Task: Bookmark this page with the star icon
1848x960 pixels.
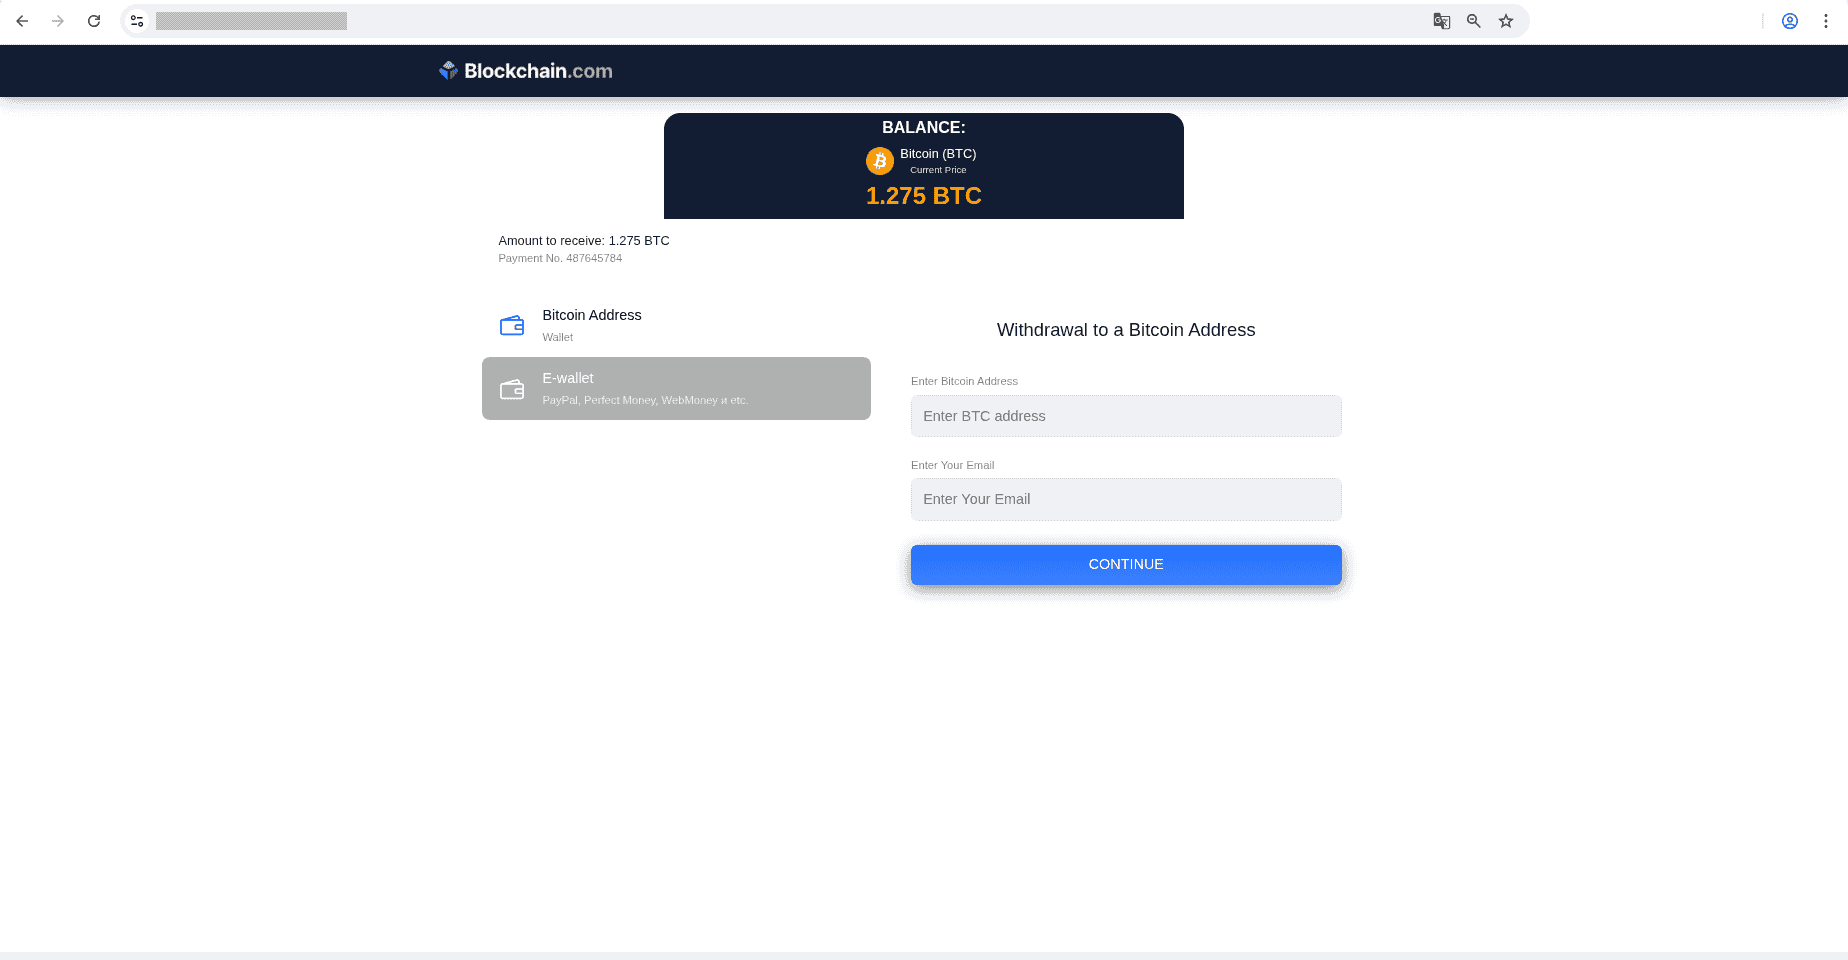Action: (x=1506, y=21)
